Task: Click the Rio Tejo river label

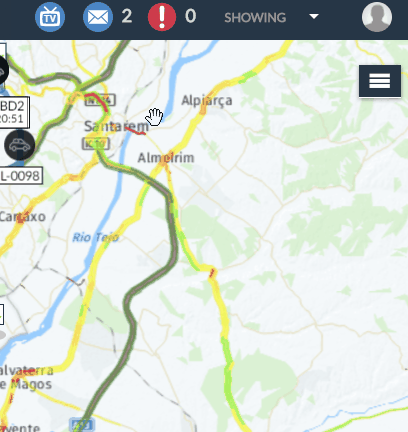Action: pyautogui.click(x=96, y=237)
